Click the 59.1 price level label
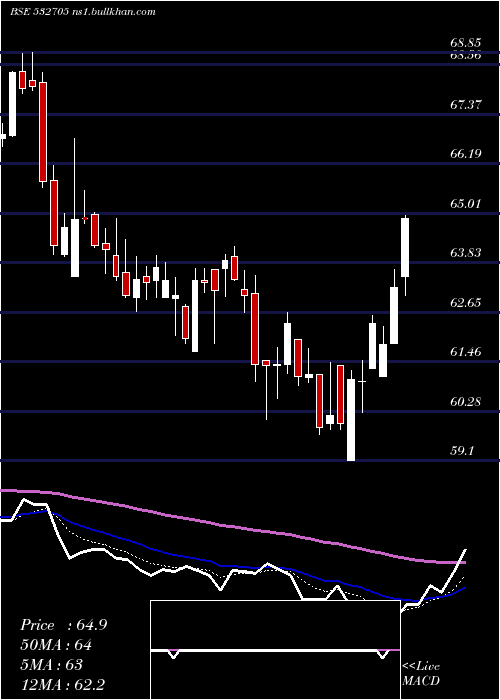This screenshot has width=500, height=700. tap(461, 451)
